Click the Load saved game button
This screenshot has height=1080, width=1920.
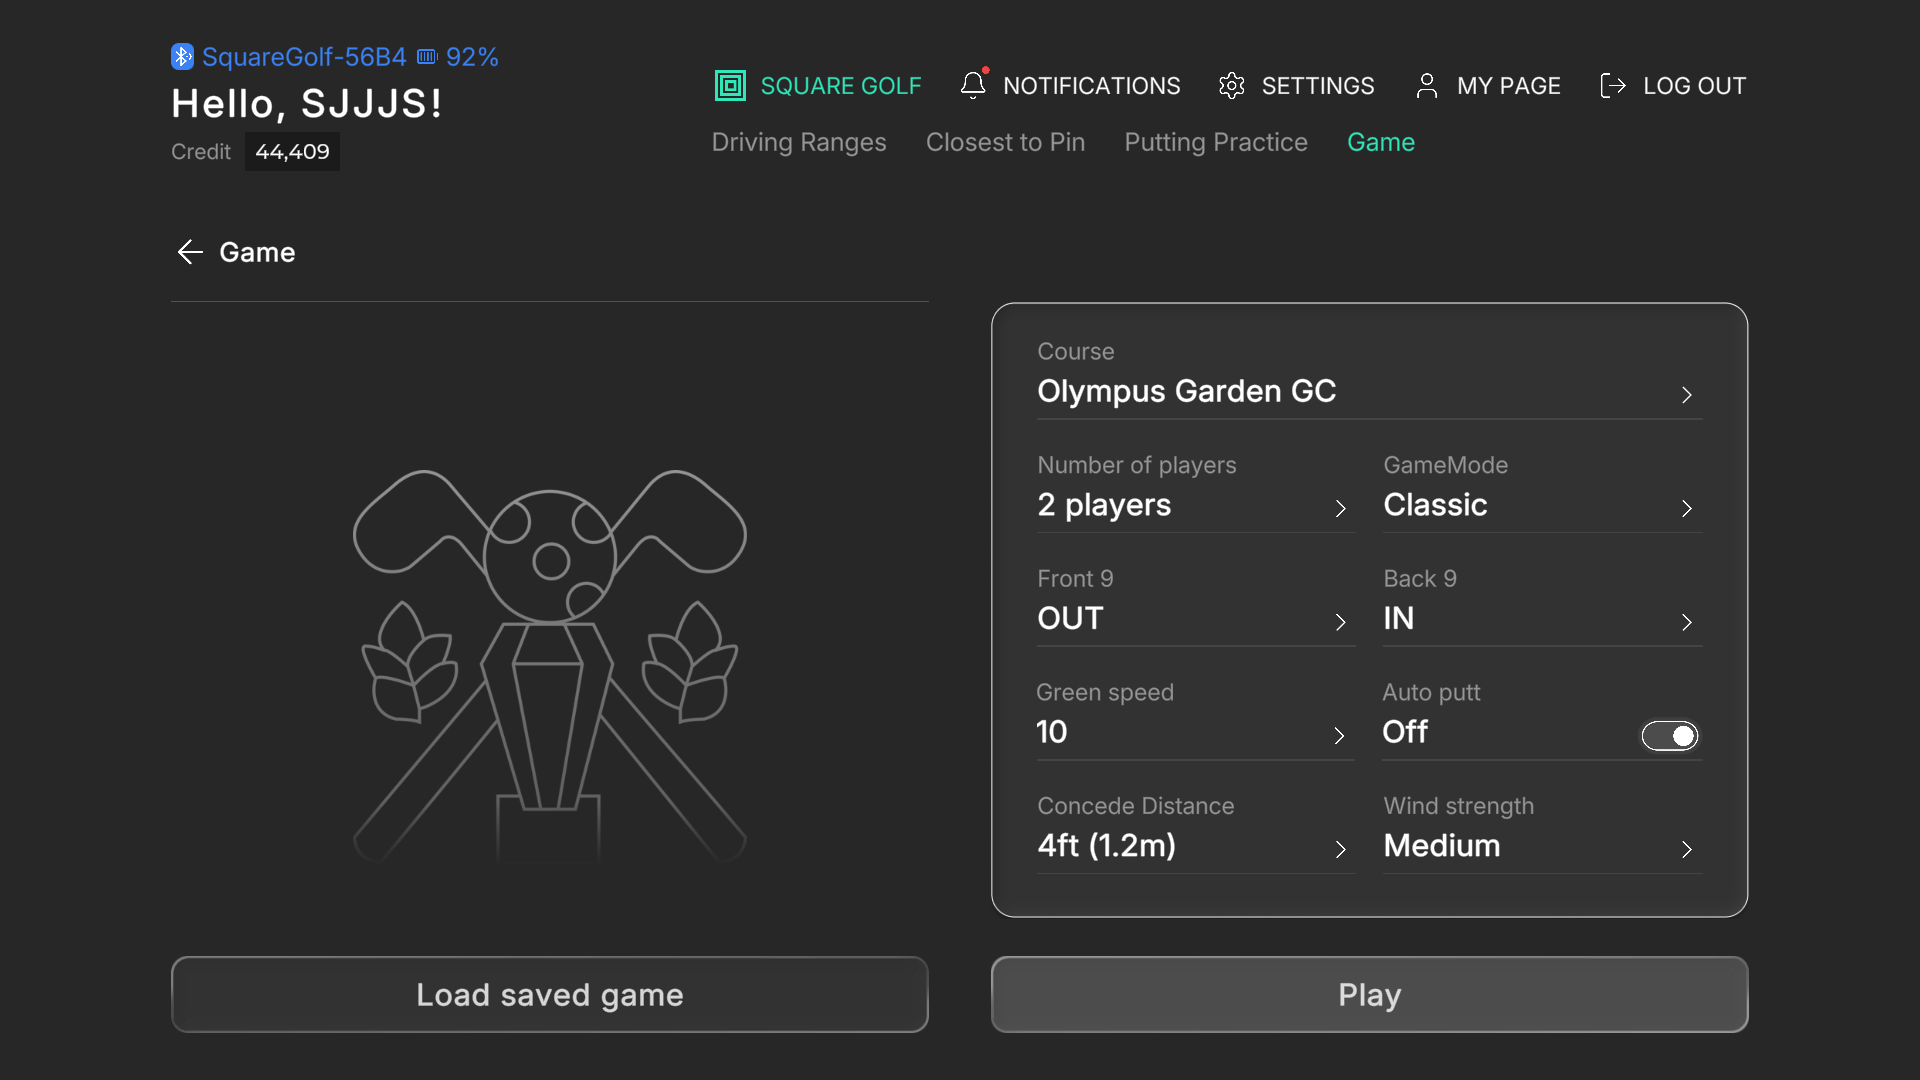pos(550,995)
